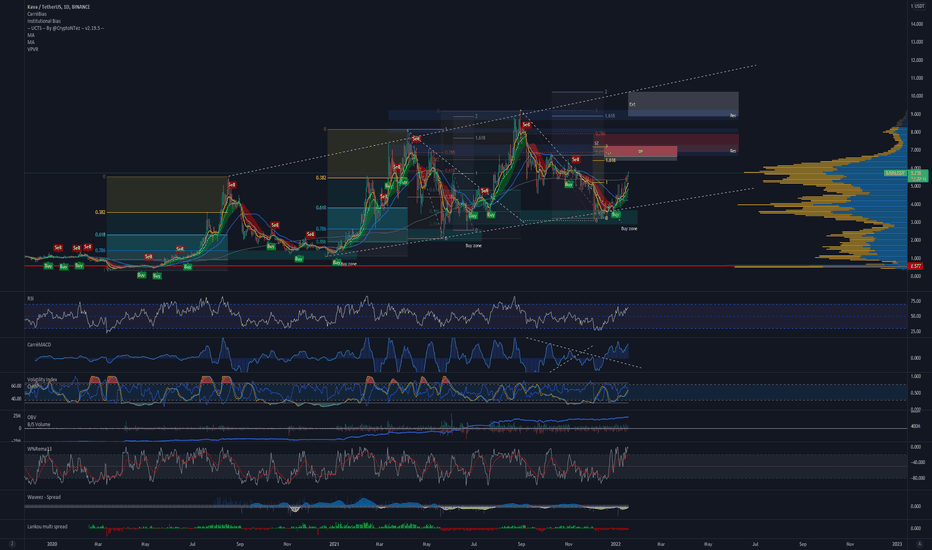This screenshot has height=550, width=932.
Task: Click 10.000 on the price axis
Action: [916, 95]
